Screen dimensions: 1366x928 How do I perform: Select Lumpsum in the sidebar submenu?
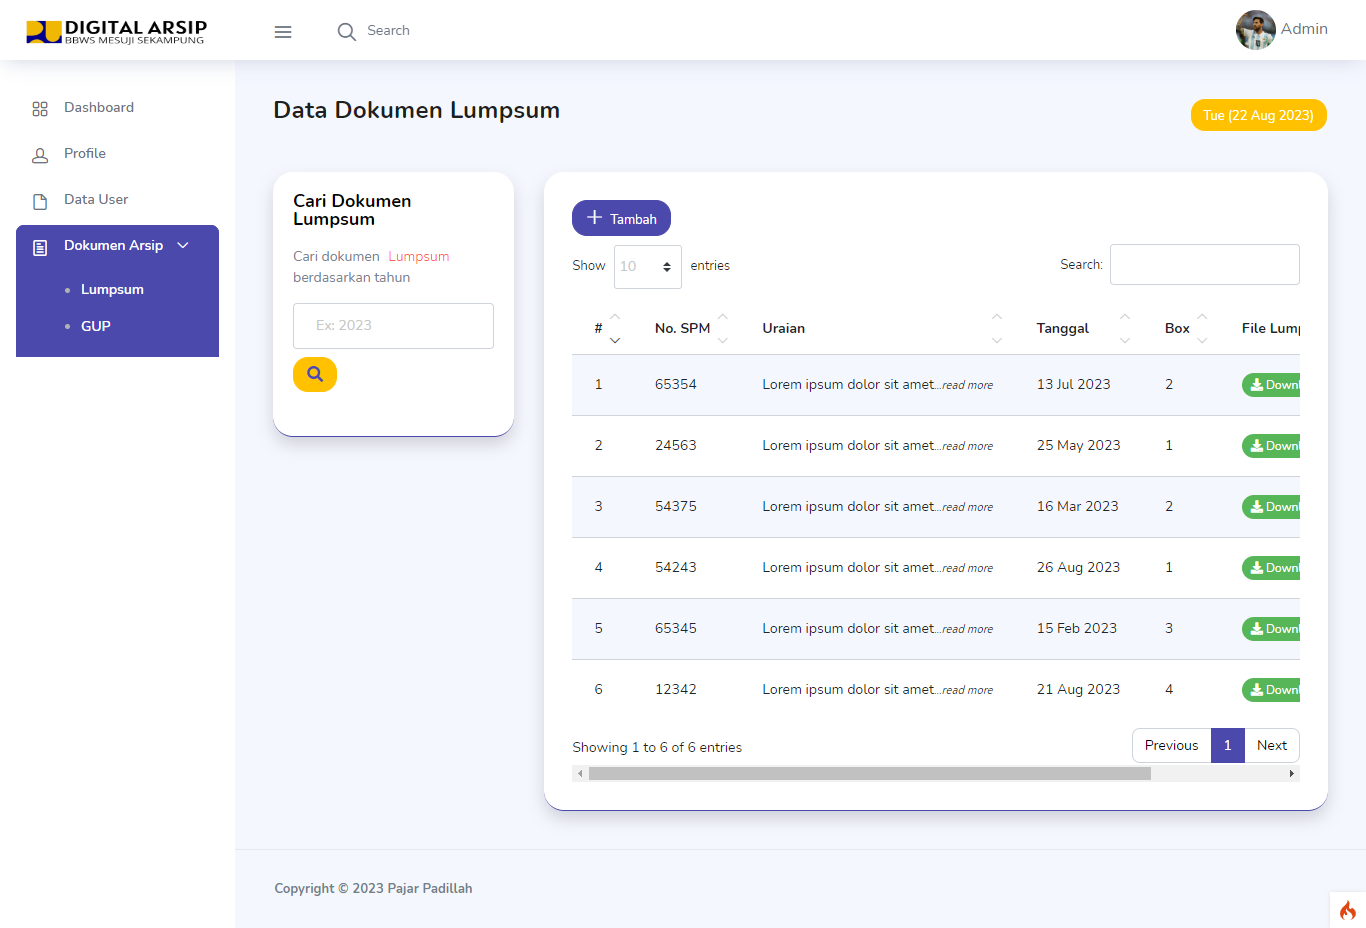[112, 289]
